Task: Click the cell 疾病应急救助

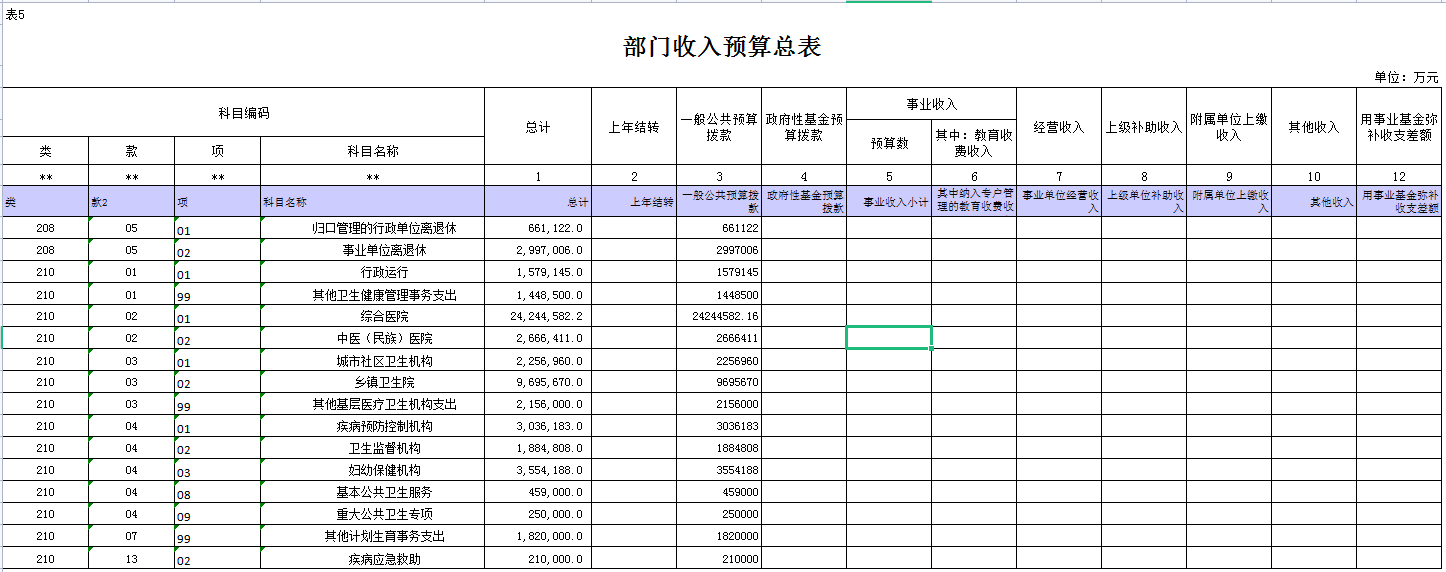Action: click(372, 559)
